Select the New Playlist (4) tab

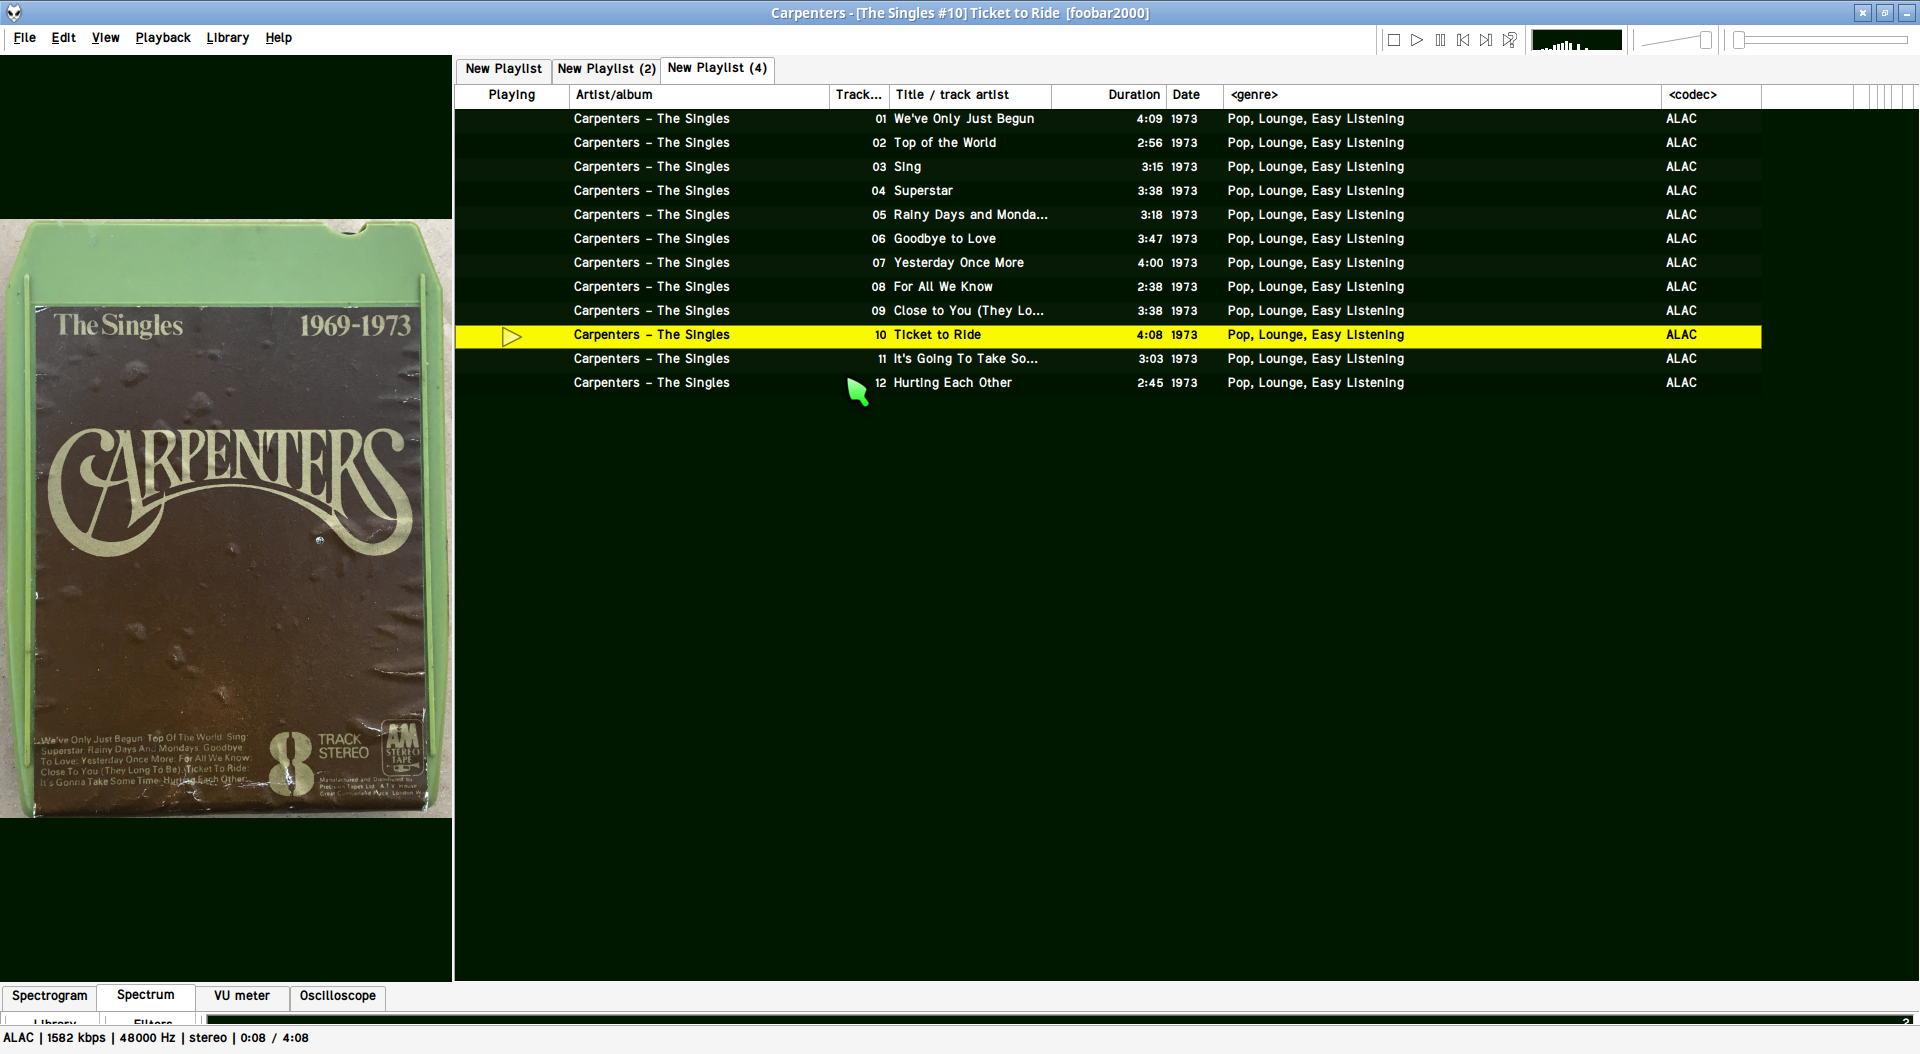click(717, 68)
